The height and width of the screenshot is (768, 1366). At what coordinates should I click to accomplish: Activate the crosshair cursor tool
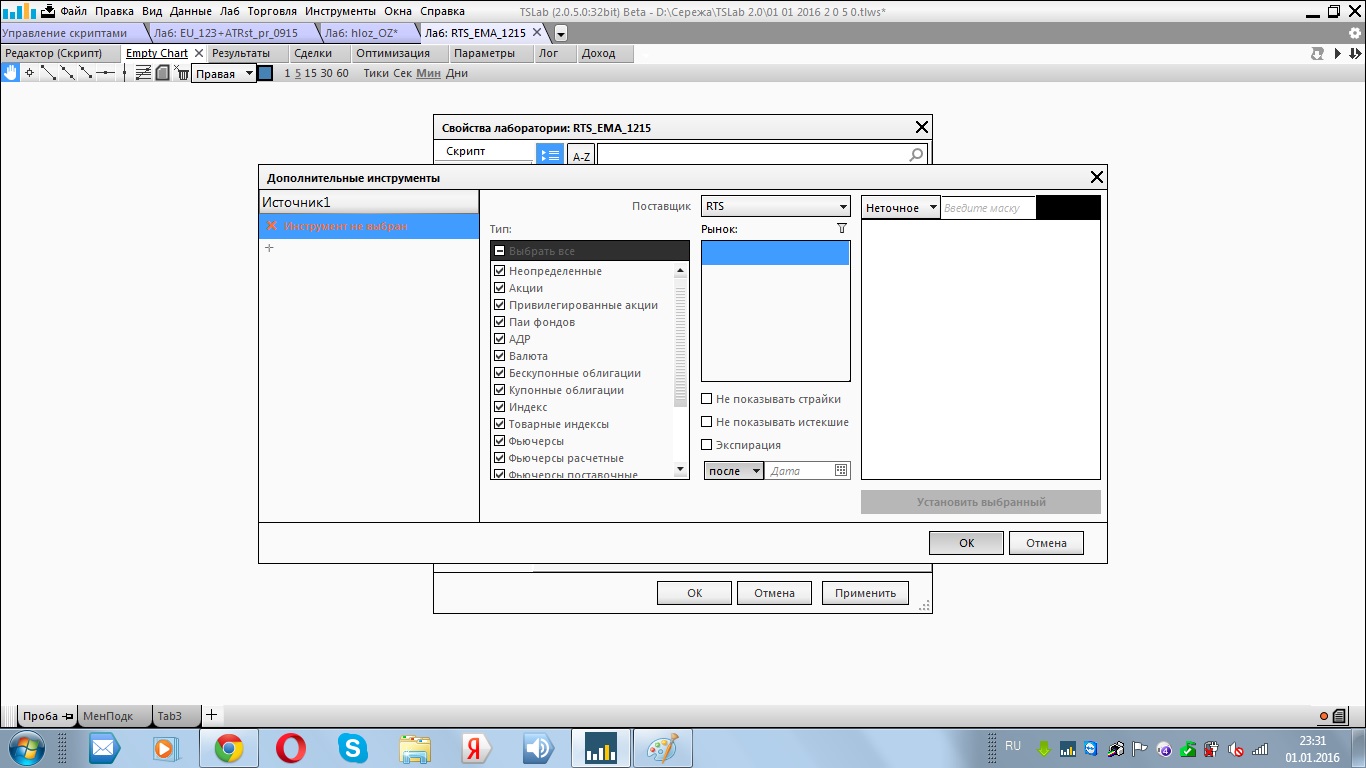pyautogui.click(x=29, y=73)
